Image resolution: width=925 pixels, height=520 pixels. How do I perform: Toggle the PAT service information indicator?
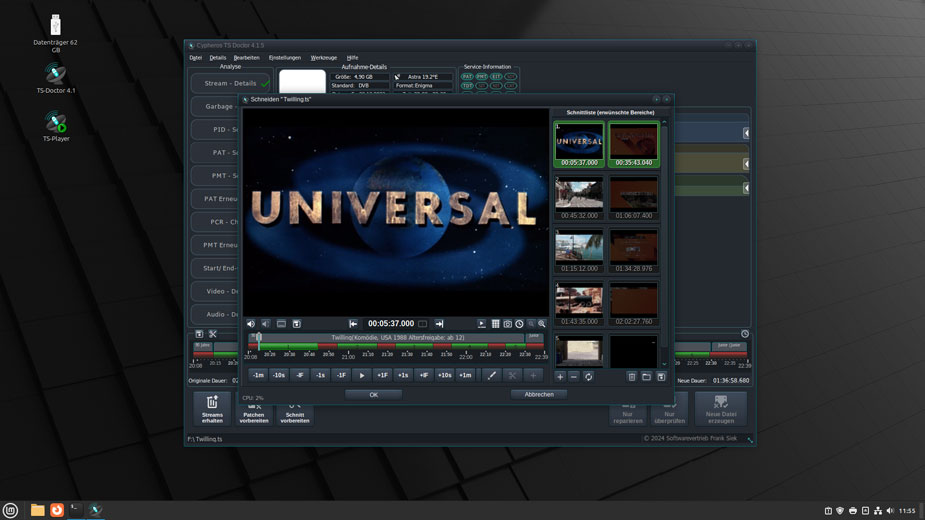[467, 77]
